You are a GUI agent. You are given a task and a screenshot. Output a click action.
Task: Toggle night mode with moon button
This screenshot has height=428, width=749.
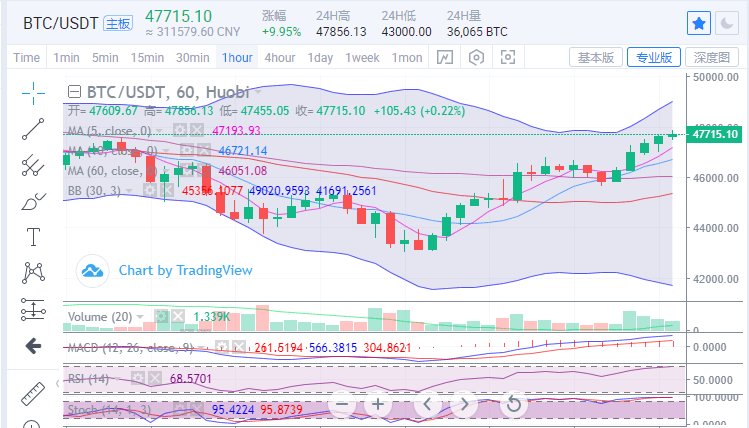727,23
